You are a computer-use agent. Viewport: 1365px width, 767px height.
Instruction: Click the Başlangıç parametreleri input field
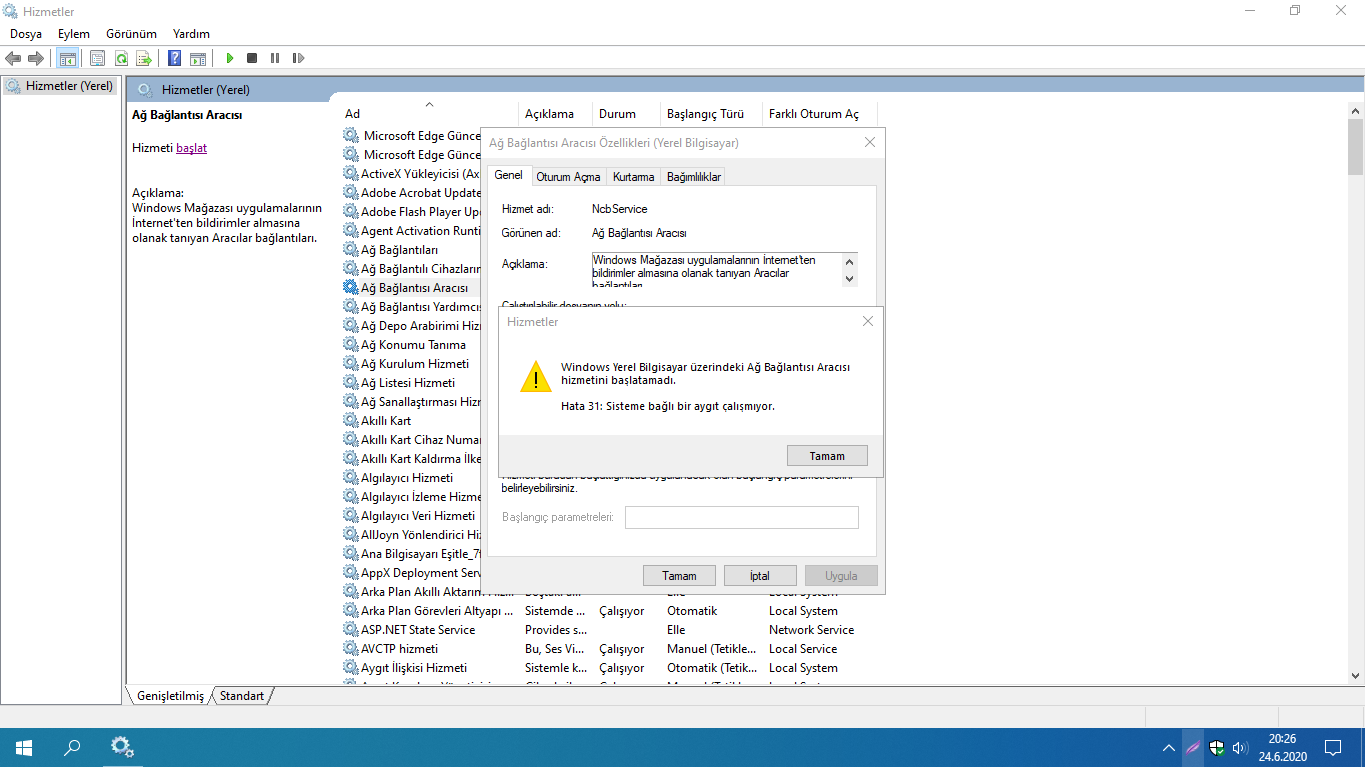tap(742, 517)
